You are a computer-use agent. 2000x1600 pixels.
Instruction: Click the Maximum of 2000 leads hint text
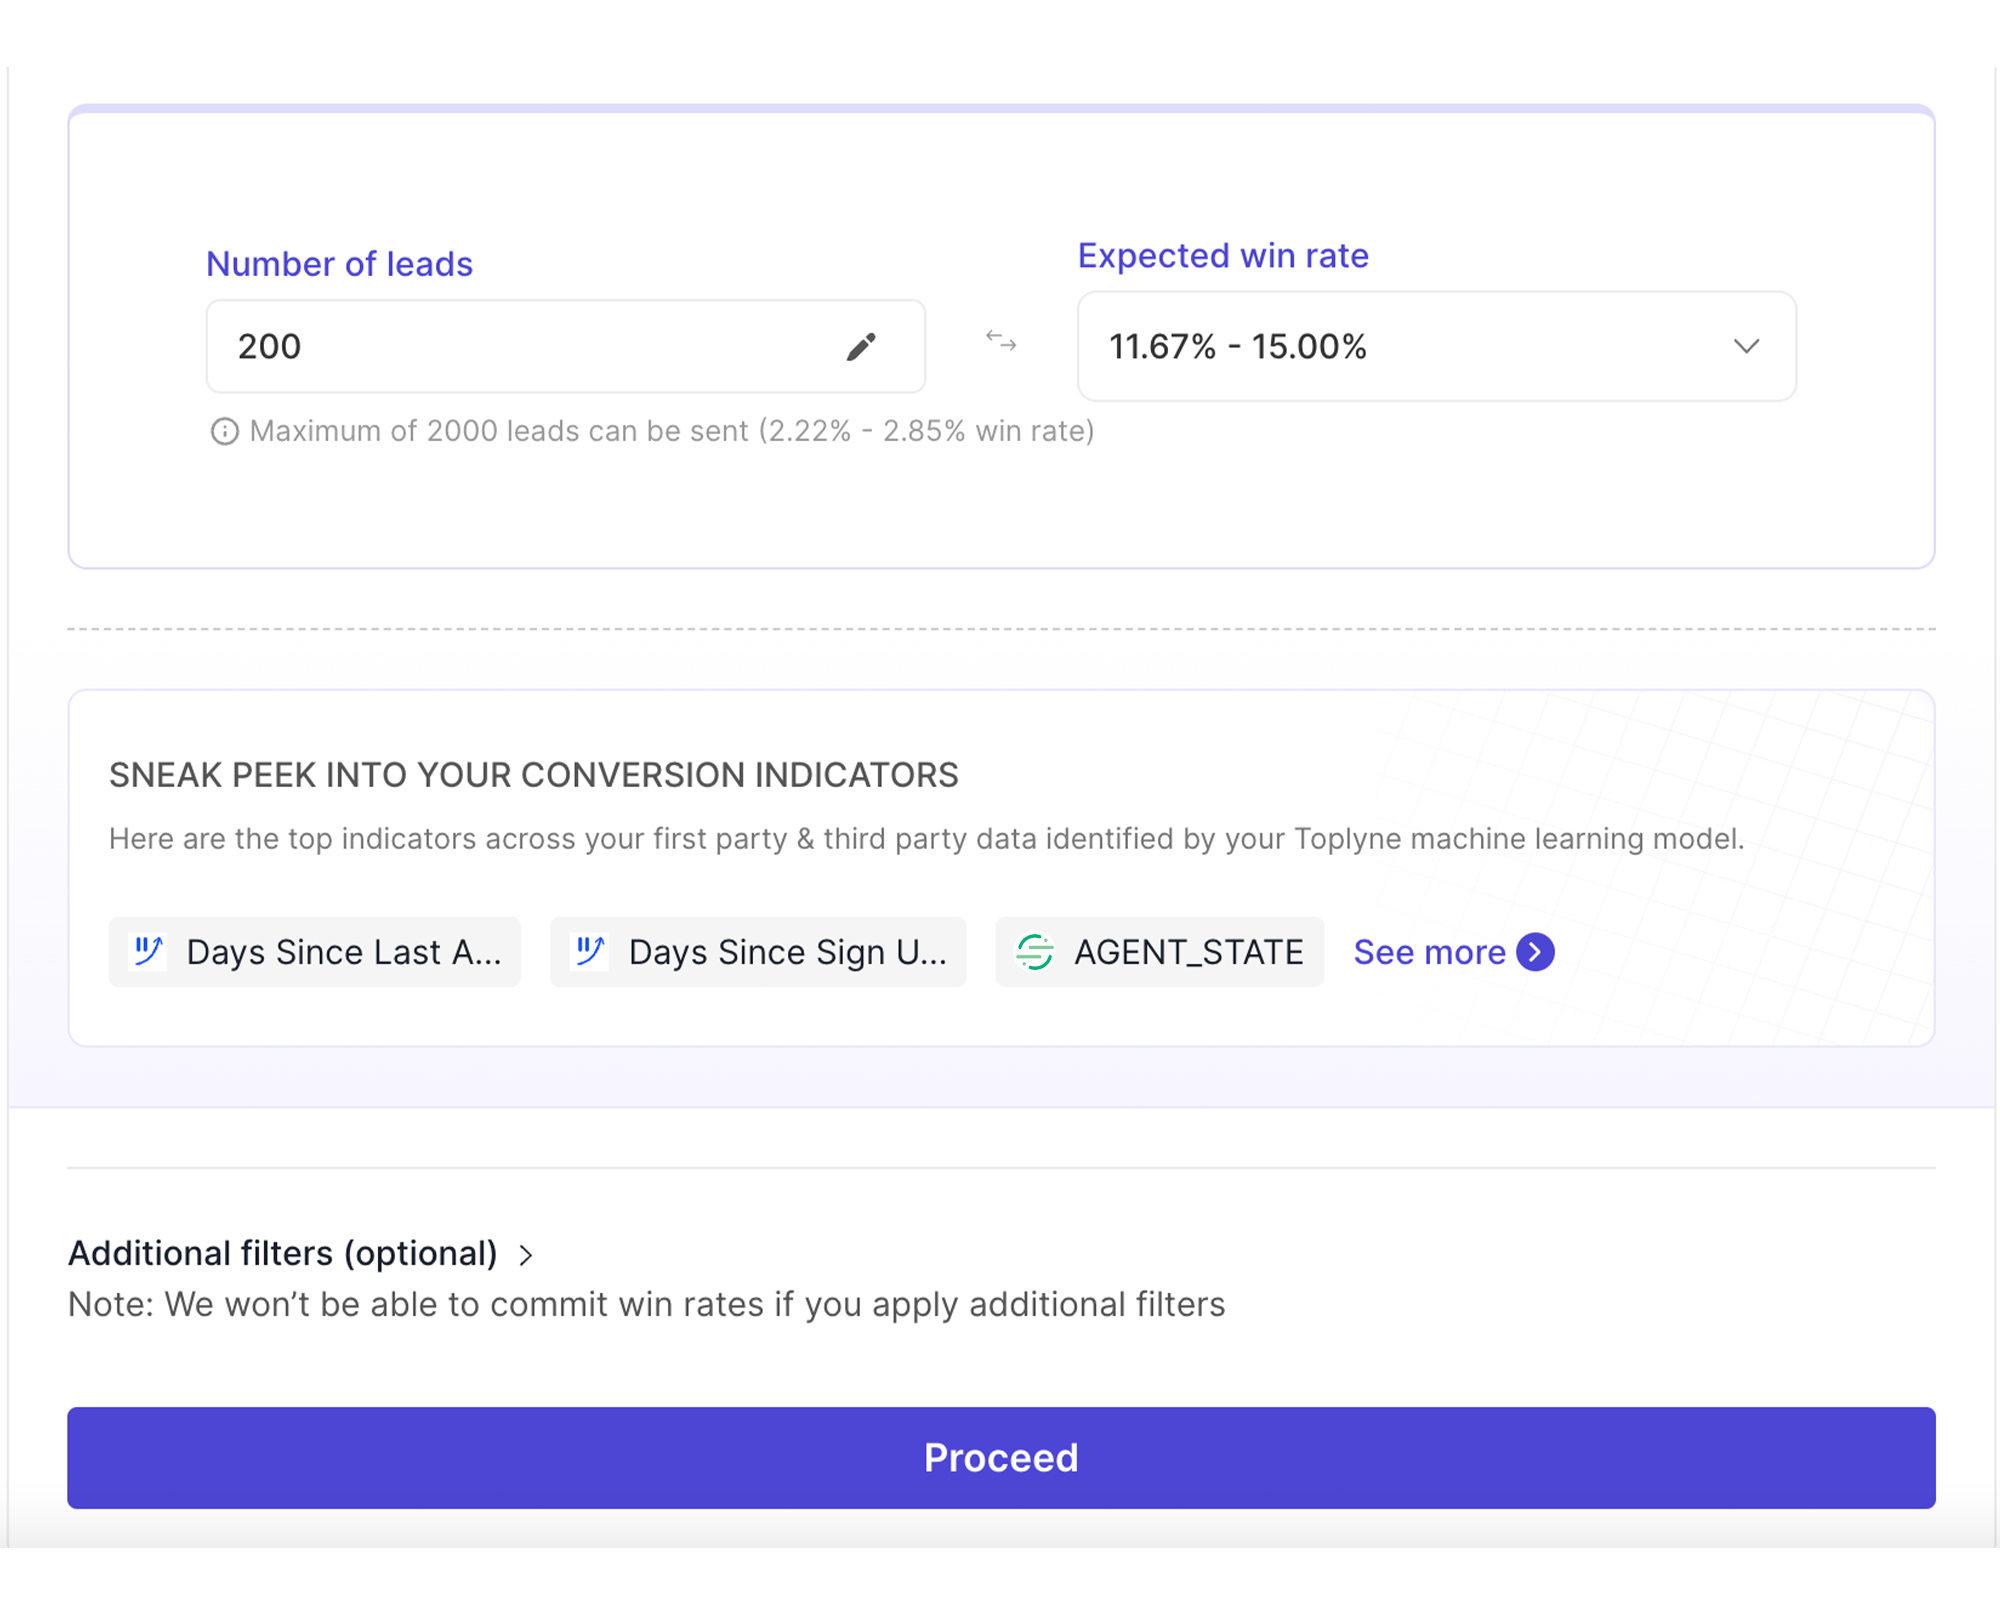click(x=671, y=432)
